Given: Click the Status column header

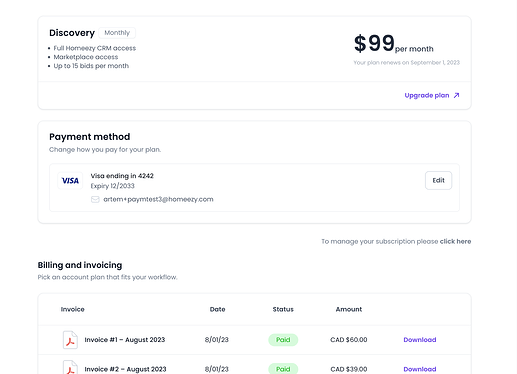Looking at the screenshot, I should click(x=283, y=309).
